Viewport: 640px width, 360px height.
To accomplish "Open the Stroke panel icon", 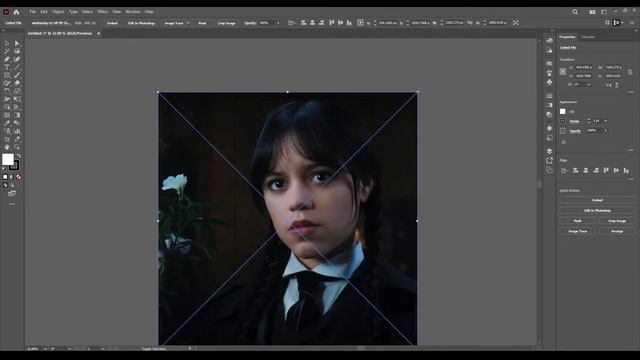I will [x=549, y=96].
